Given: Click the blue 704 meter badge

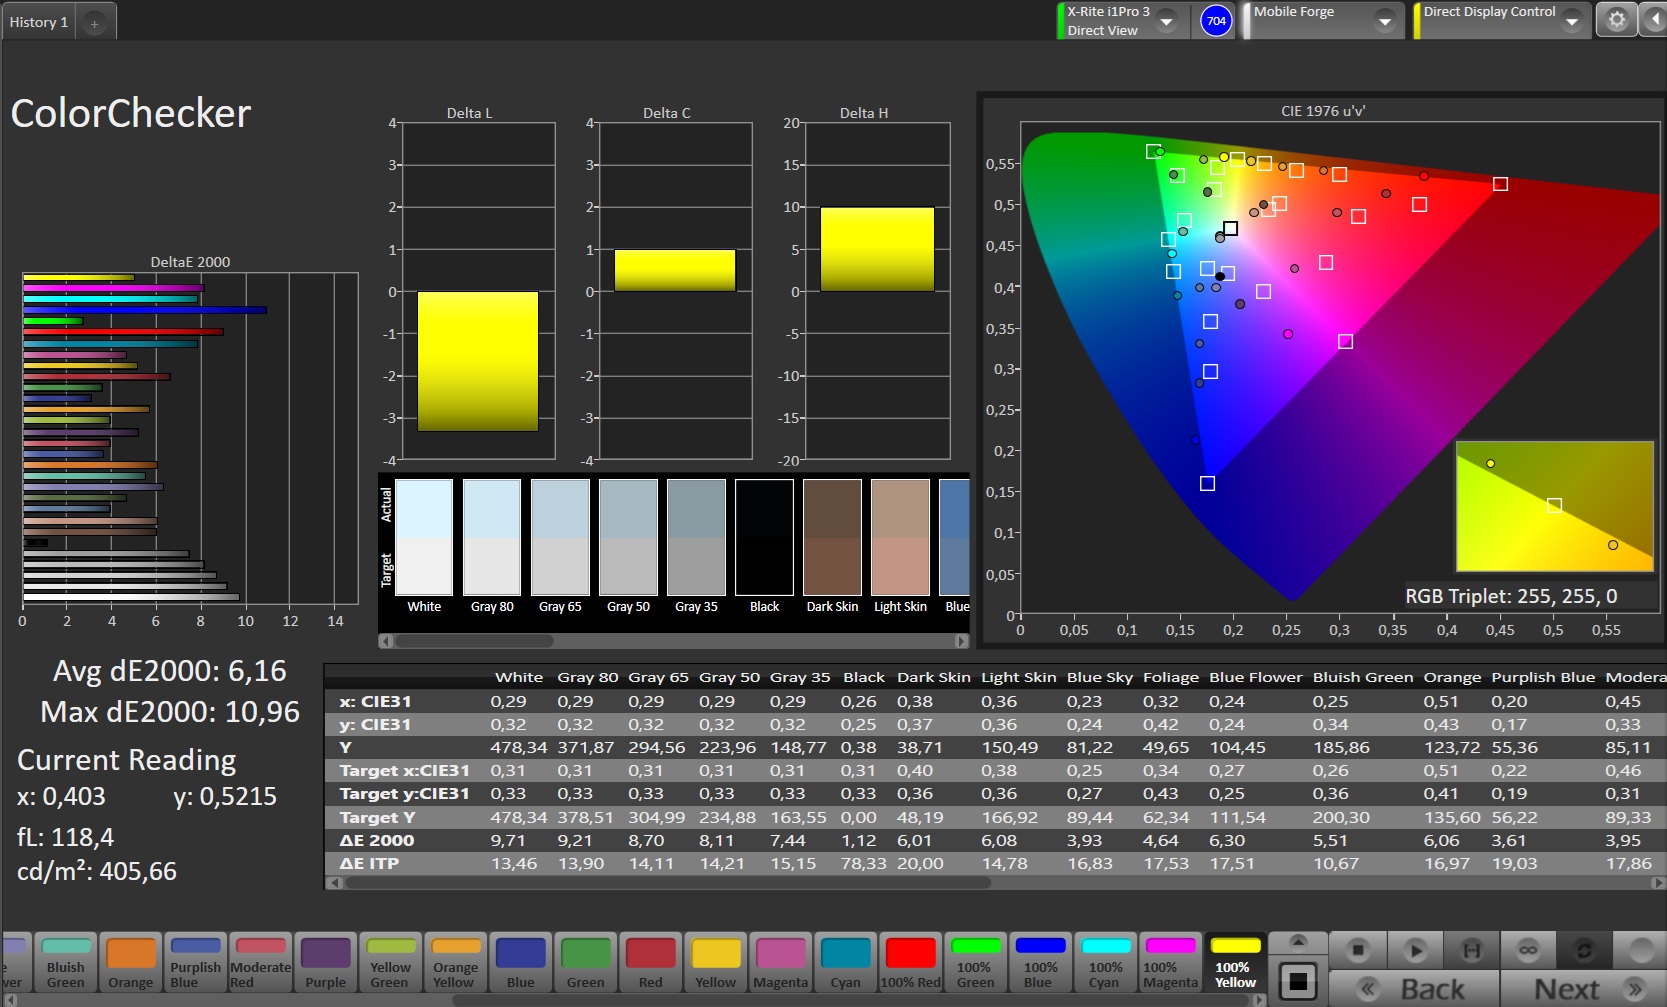Looking at the screenshot, I should pos(1216,20).
